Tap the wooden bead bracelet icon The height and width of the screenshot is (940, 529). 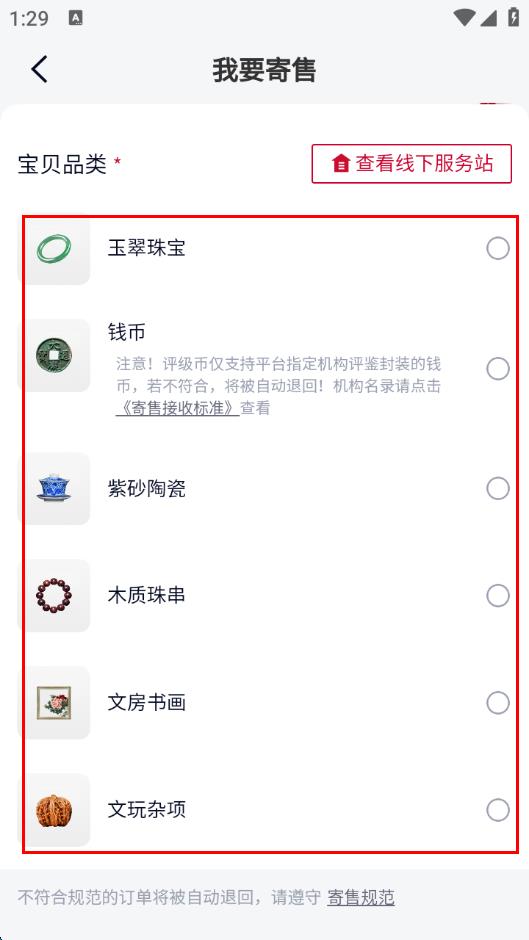point(54,595)
